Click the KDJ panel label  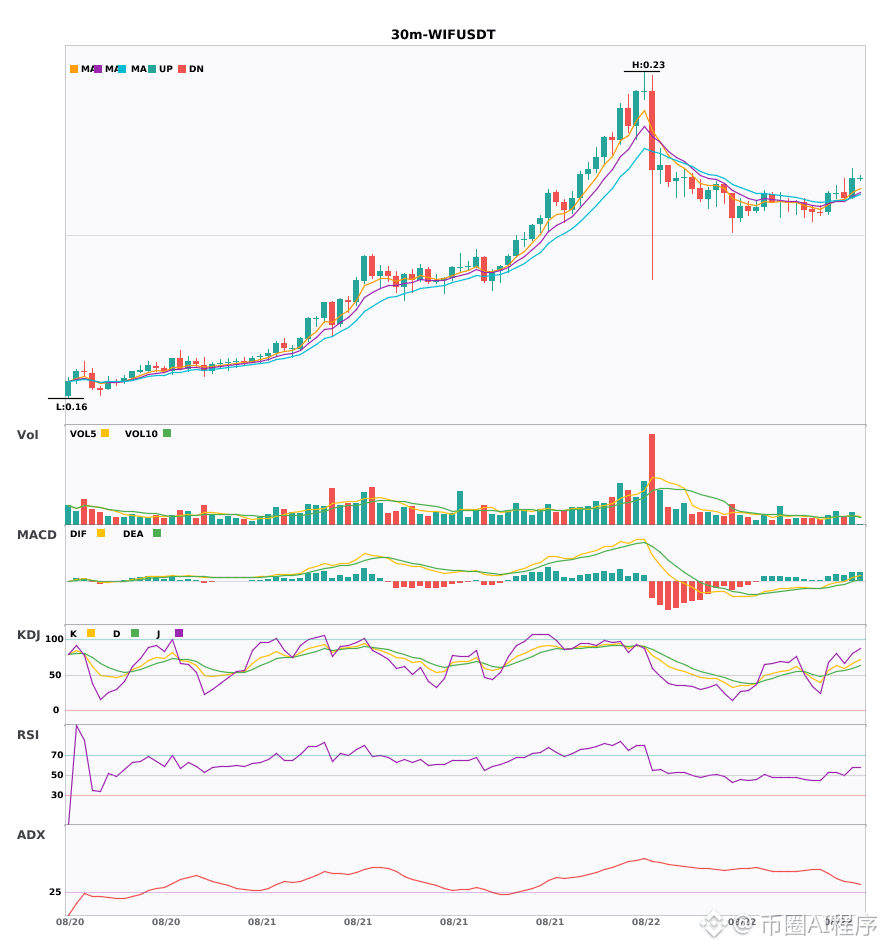pos(28,635)
